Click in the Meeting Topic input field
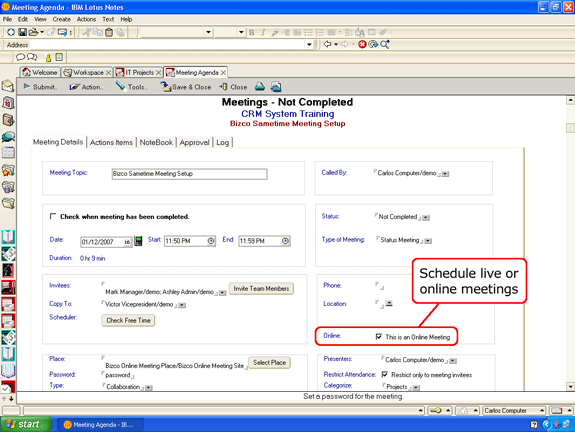The height and width of the screenshot is (432, 575). (x=189, y=174)
